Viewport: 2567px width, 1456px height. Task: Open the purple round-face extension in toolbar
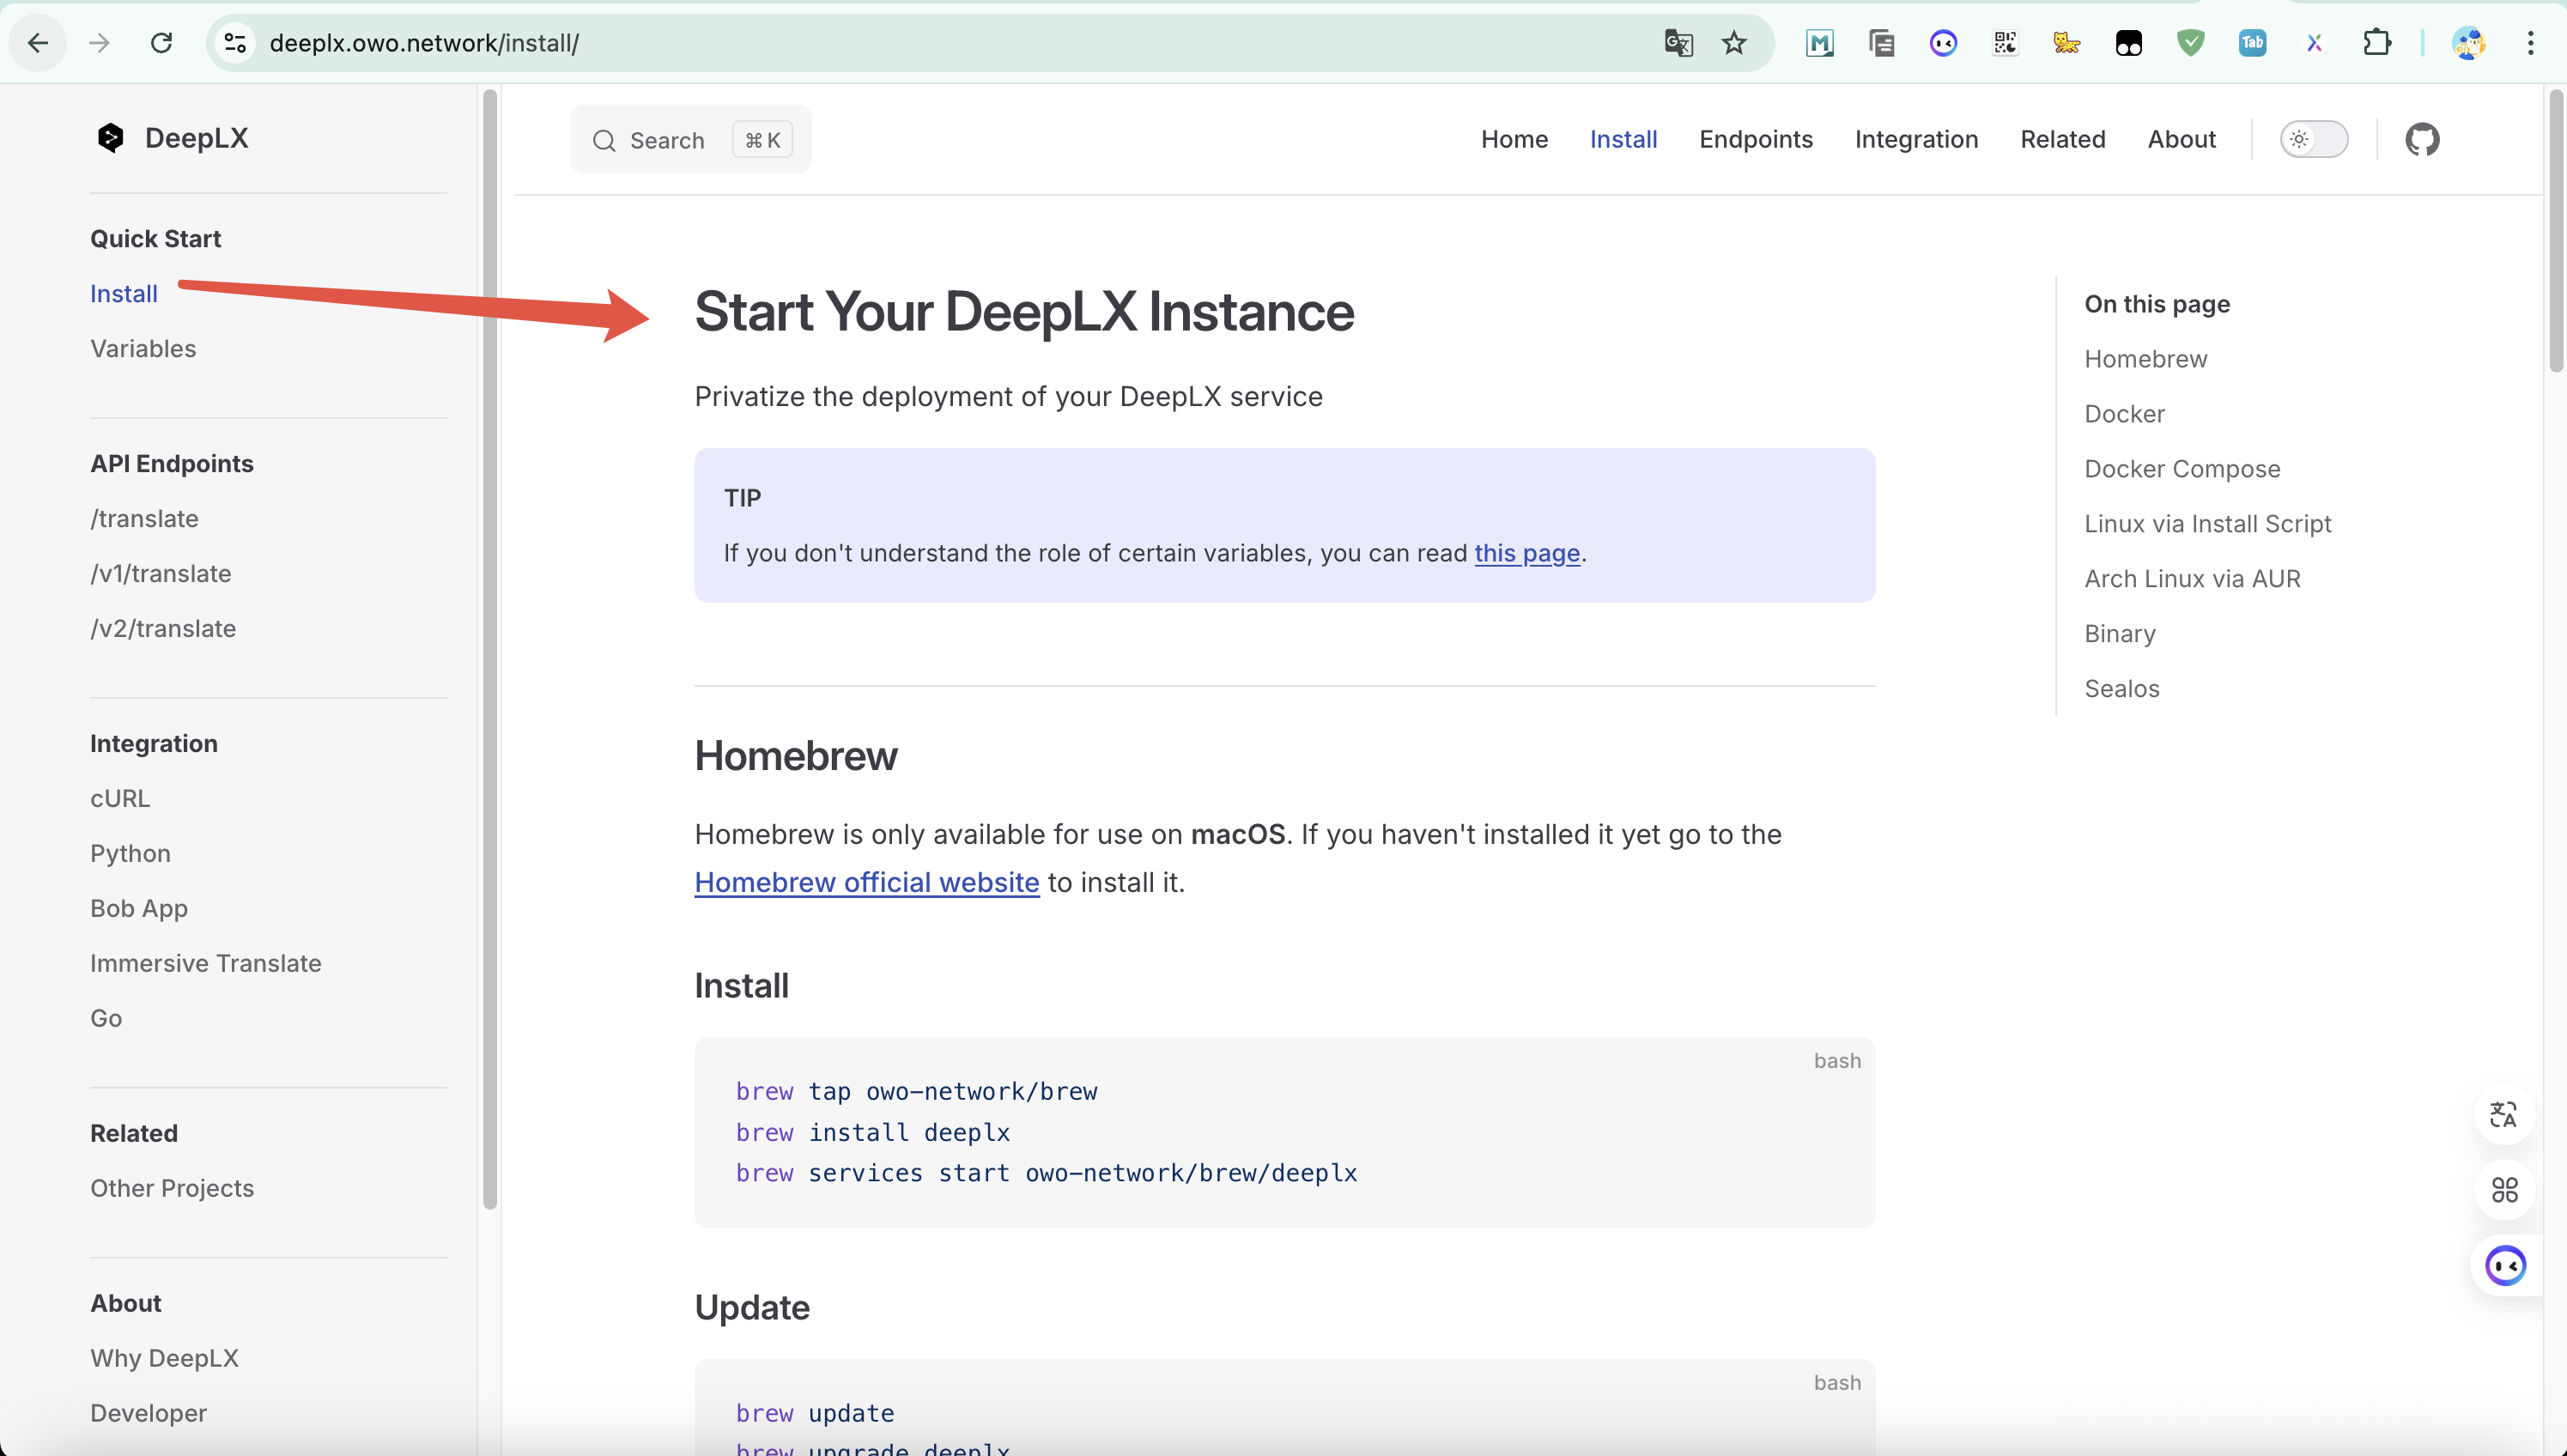pyautogui.click(x=1943, y=43)
